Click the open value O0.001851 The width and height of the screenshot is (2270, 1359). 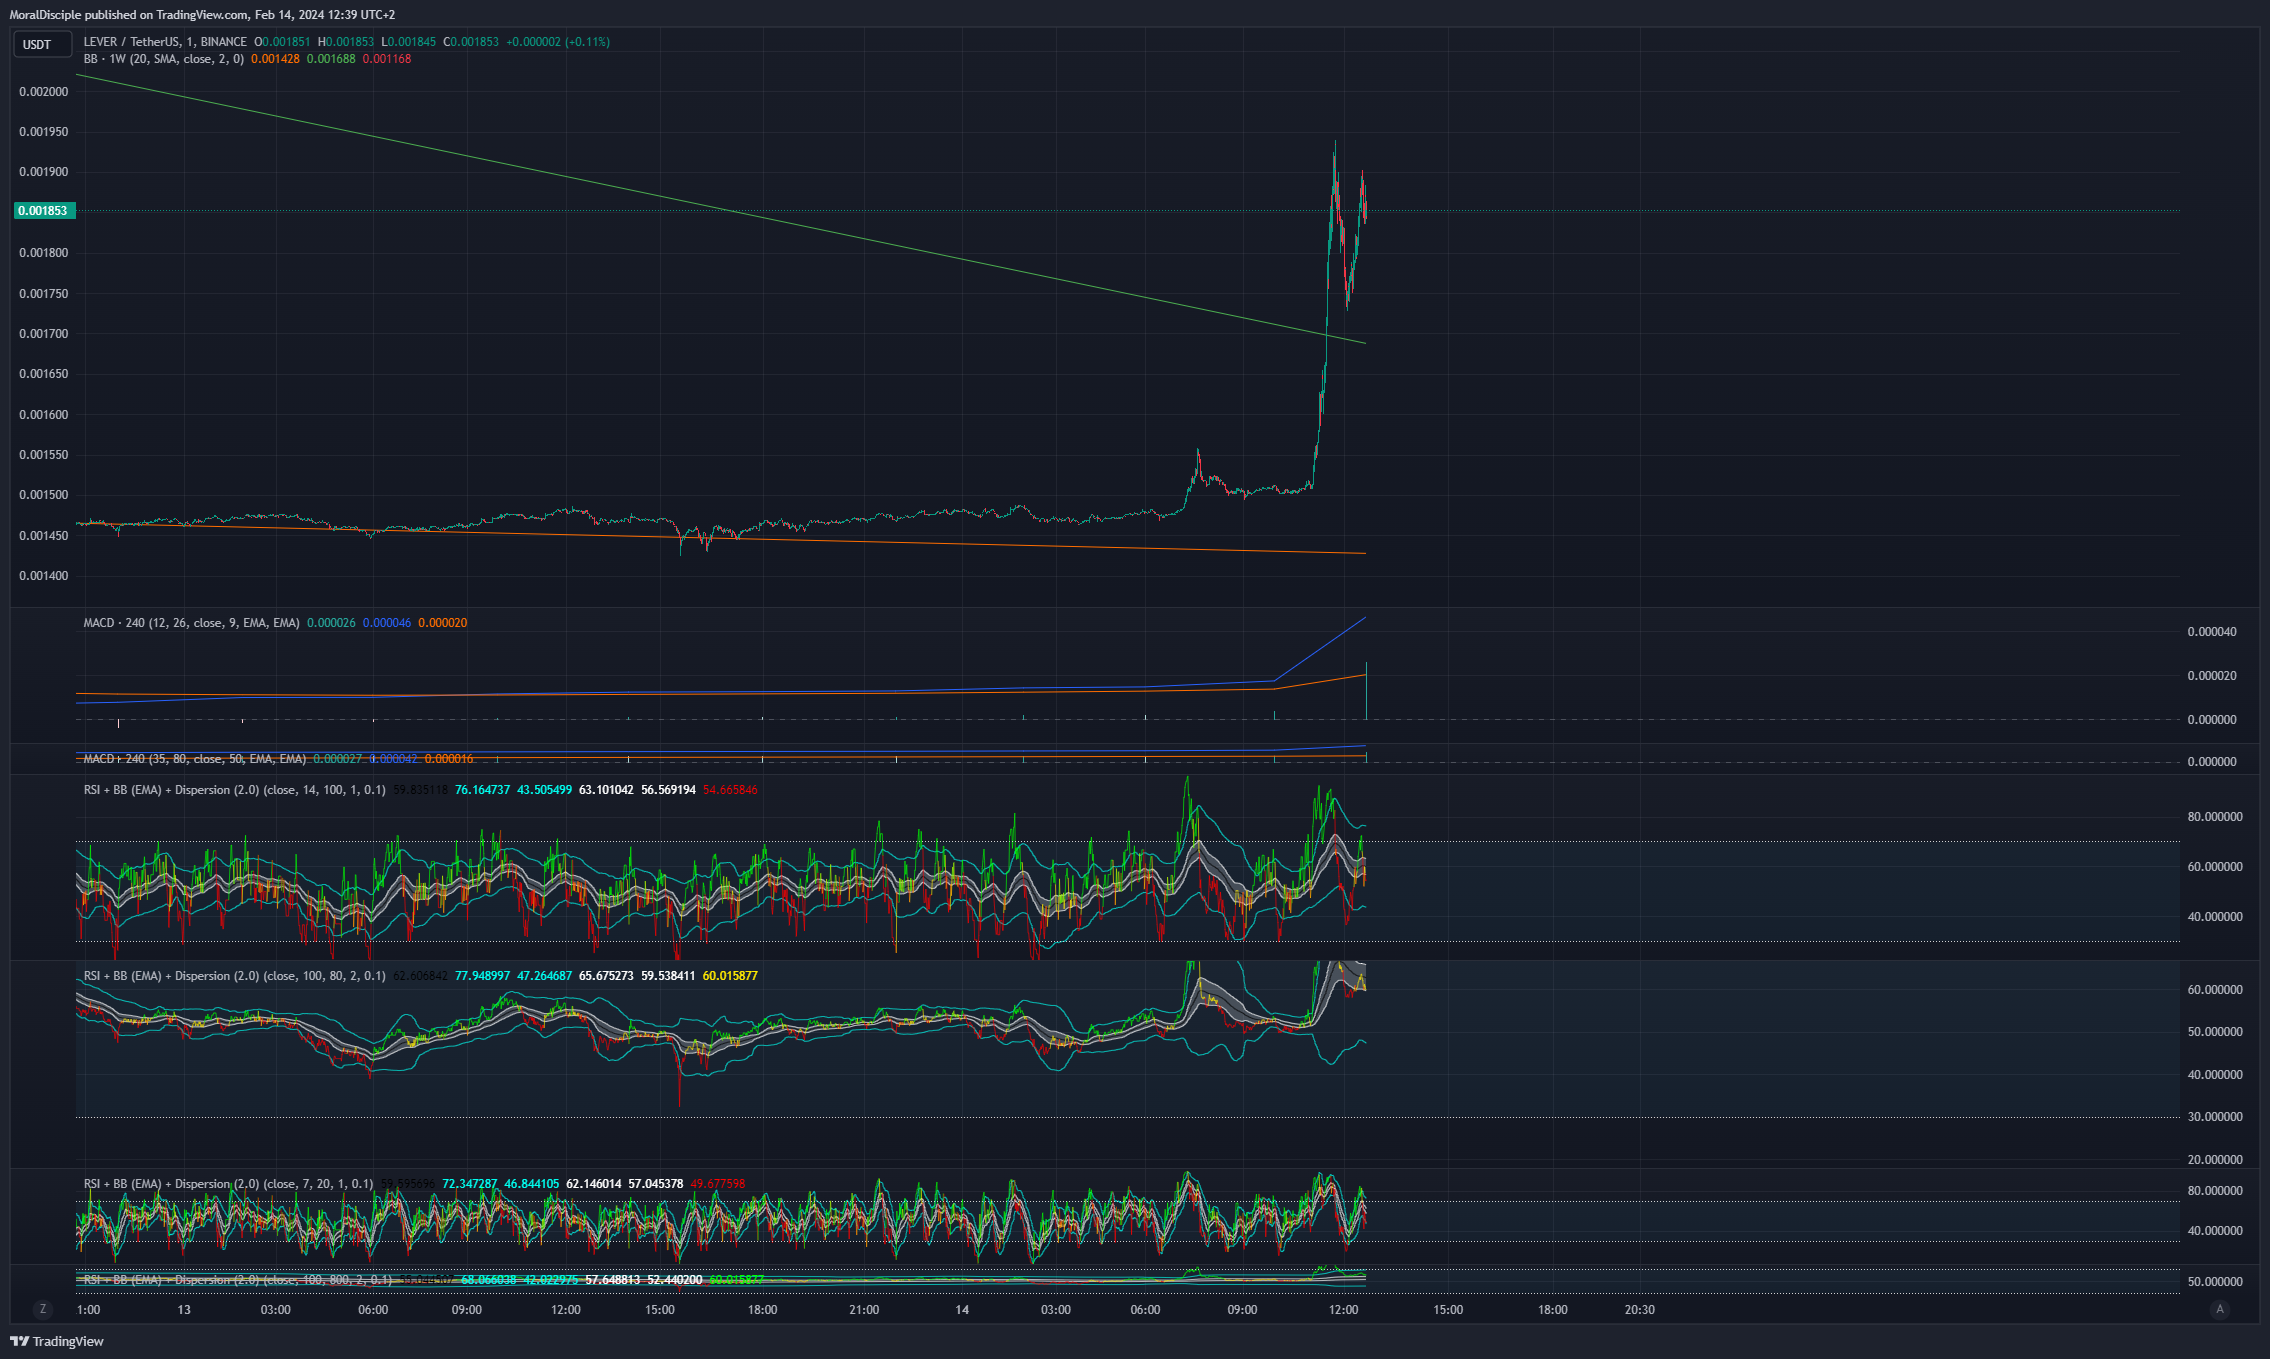(282, 42)
